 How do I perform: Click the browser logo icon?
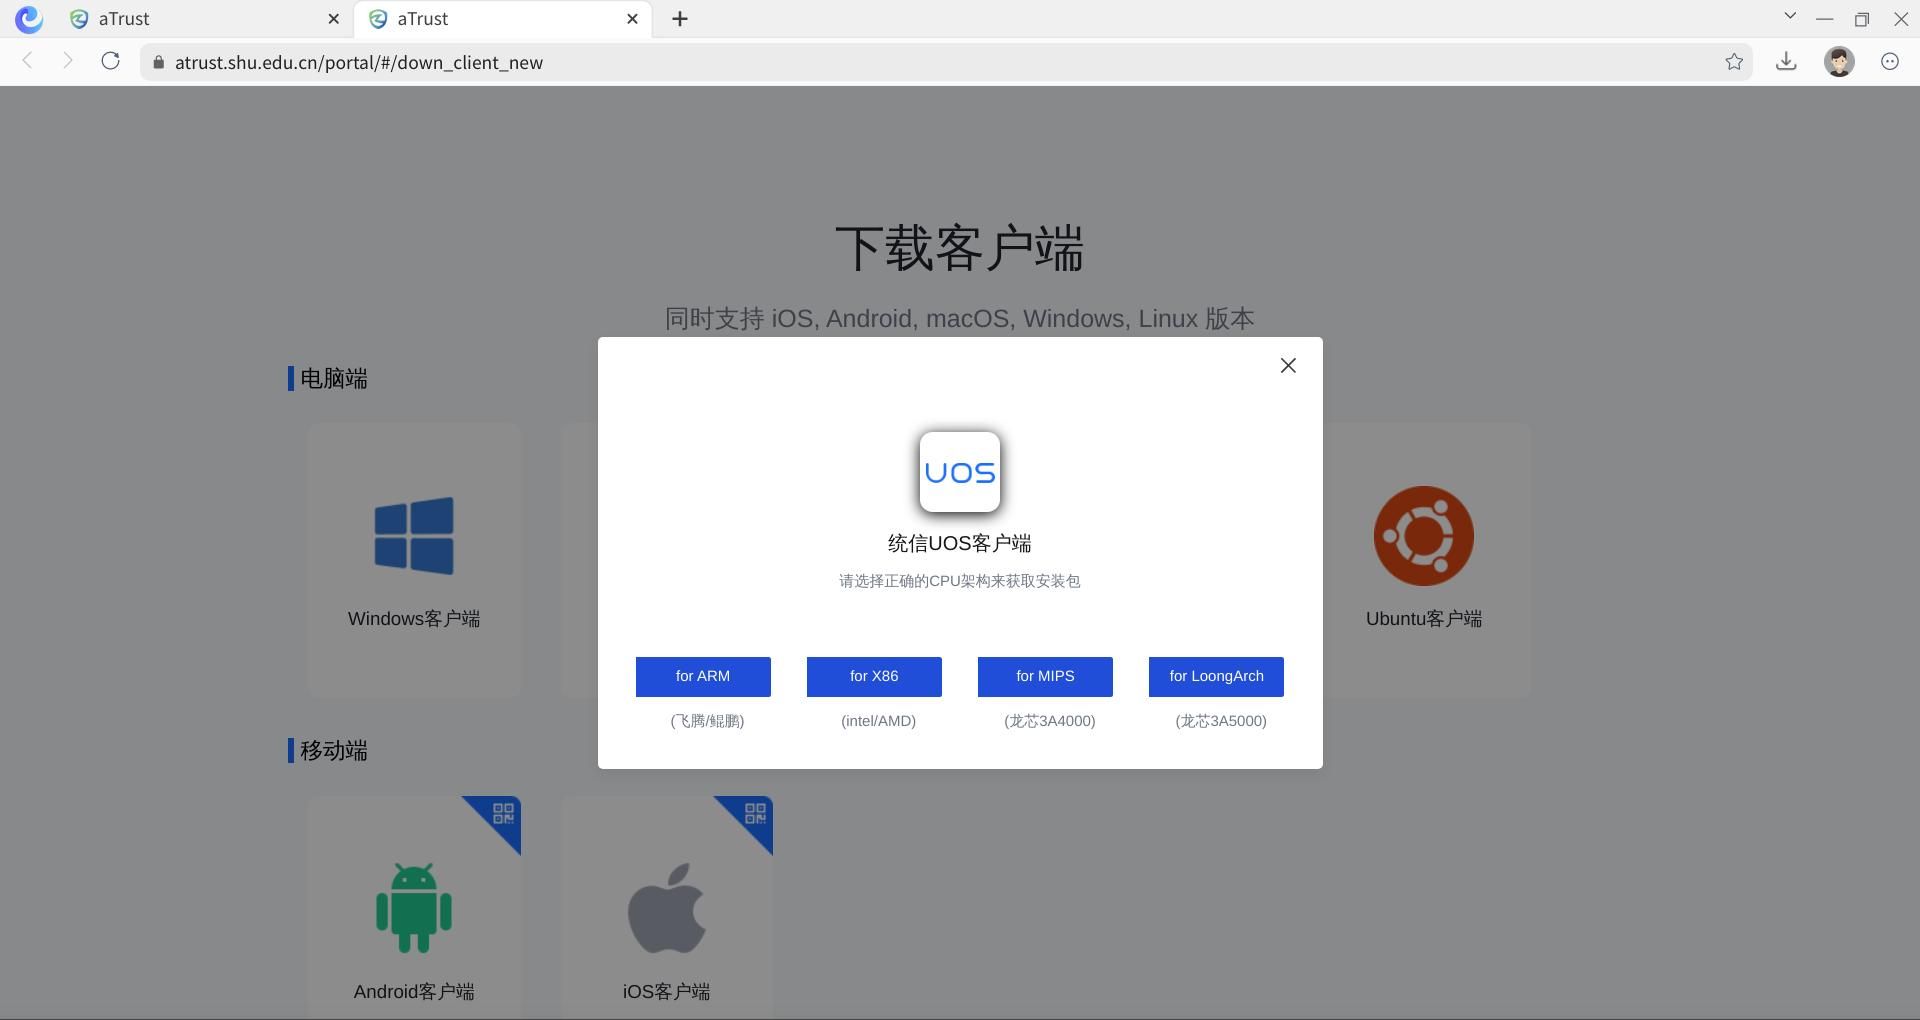coord(29,19)
